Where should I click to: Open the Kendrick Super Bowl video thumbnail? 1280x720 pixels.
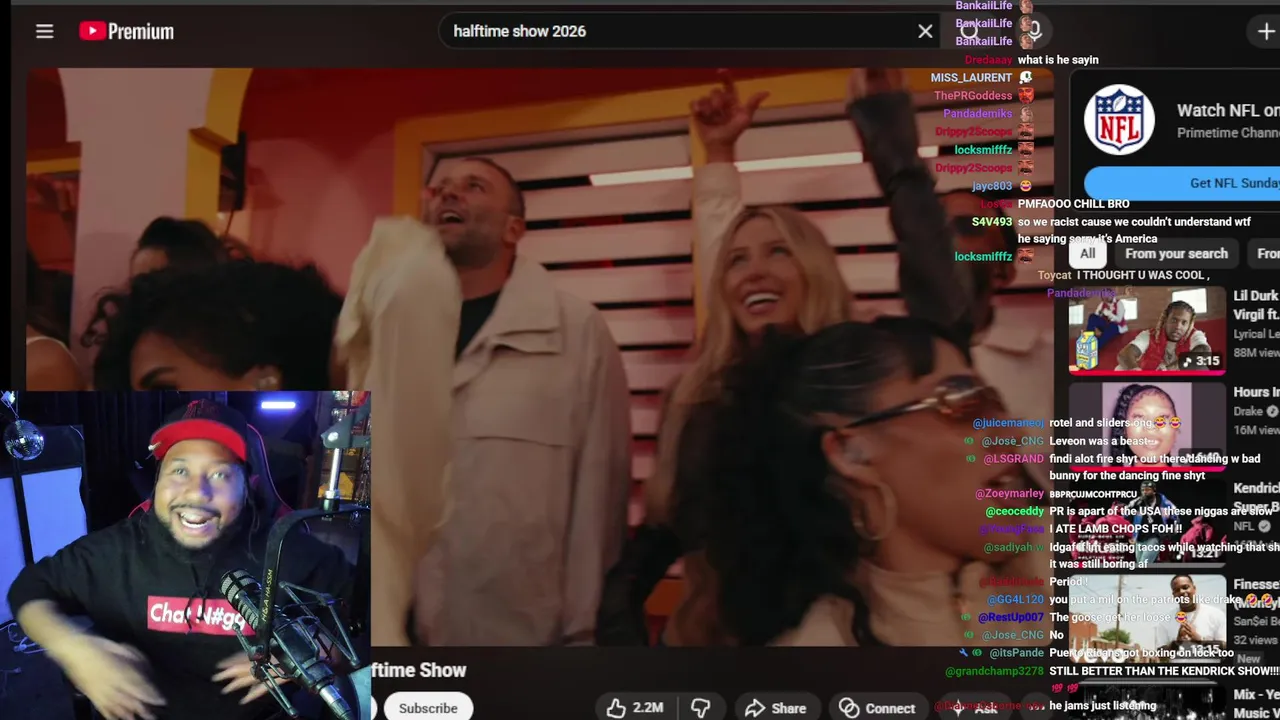pyautogui.click(x=1147, y=521)
